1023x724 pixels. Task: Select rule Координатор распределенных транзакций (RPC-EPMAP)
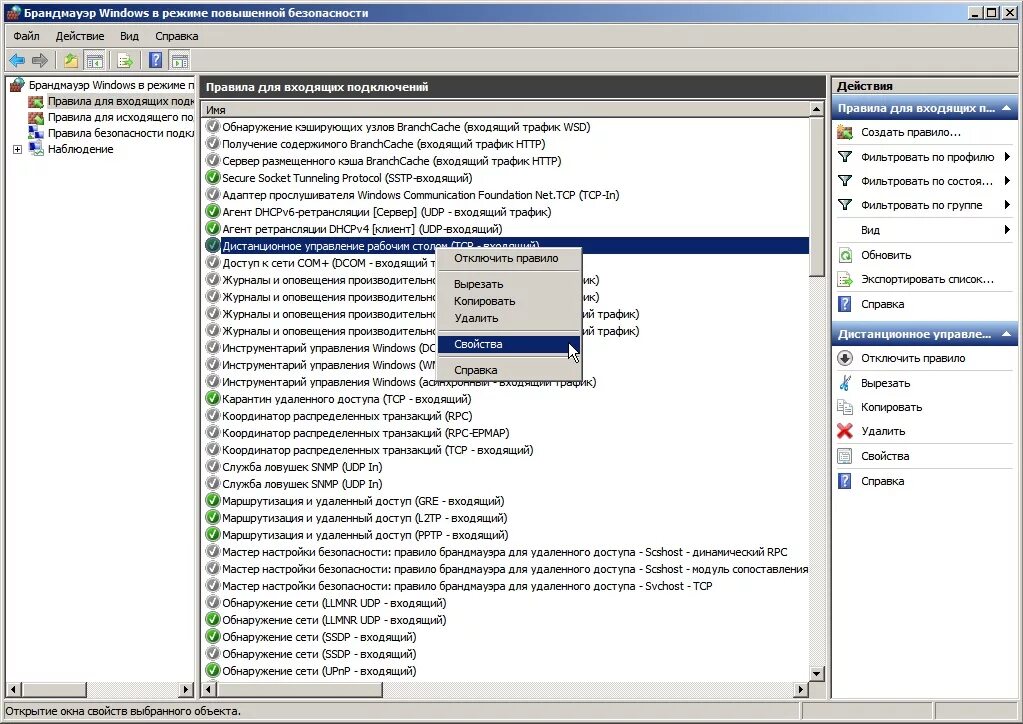365,432
